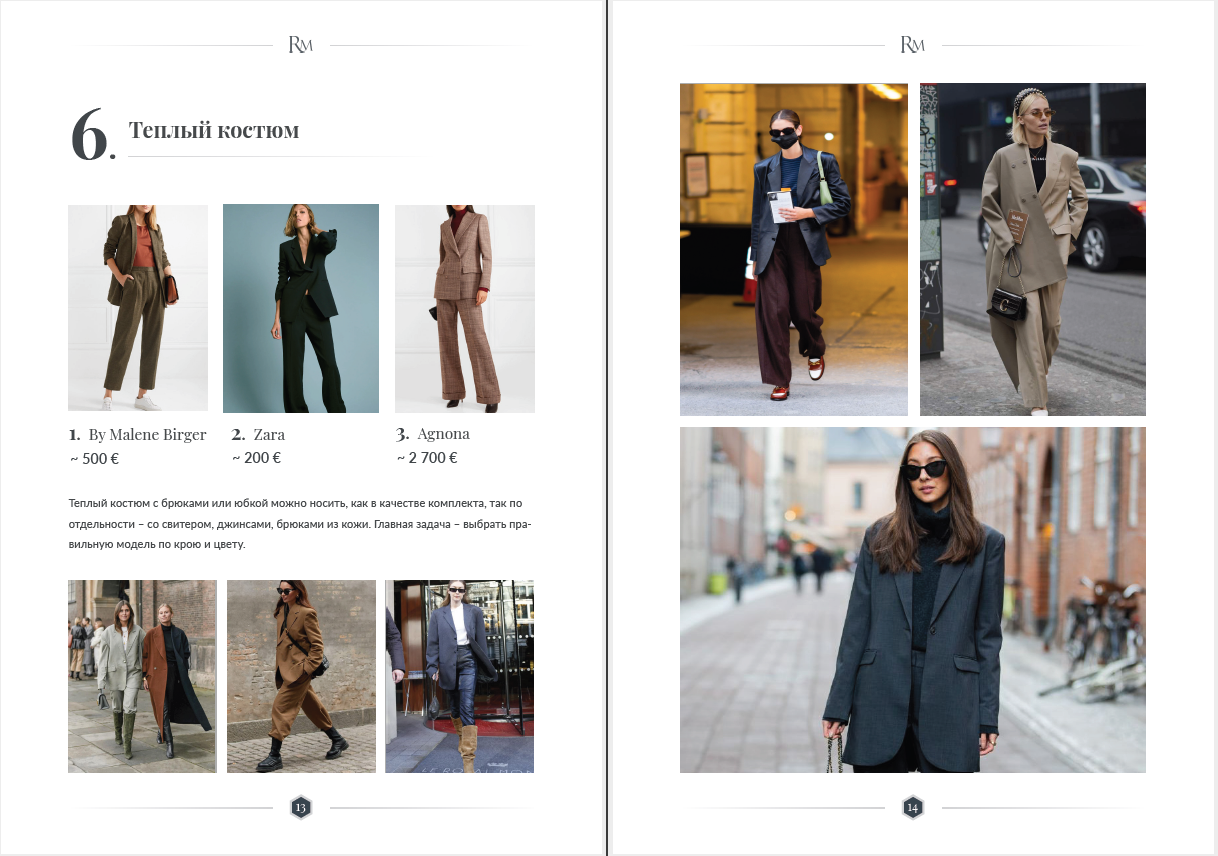
Task: Open the By Malene Birger olive suit photo
Action: coord(138,308)
